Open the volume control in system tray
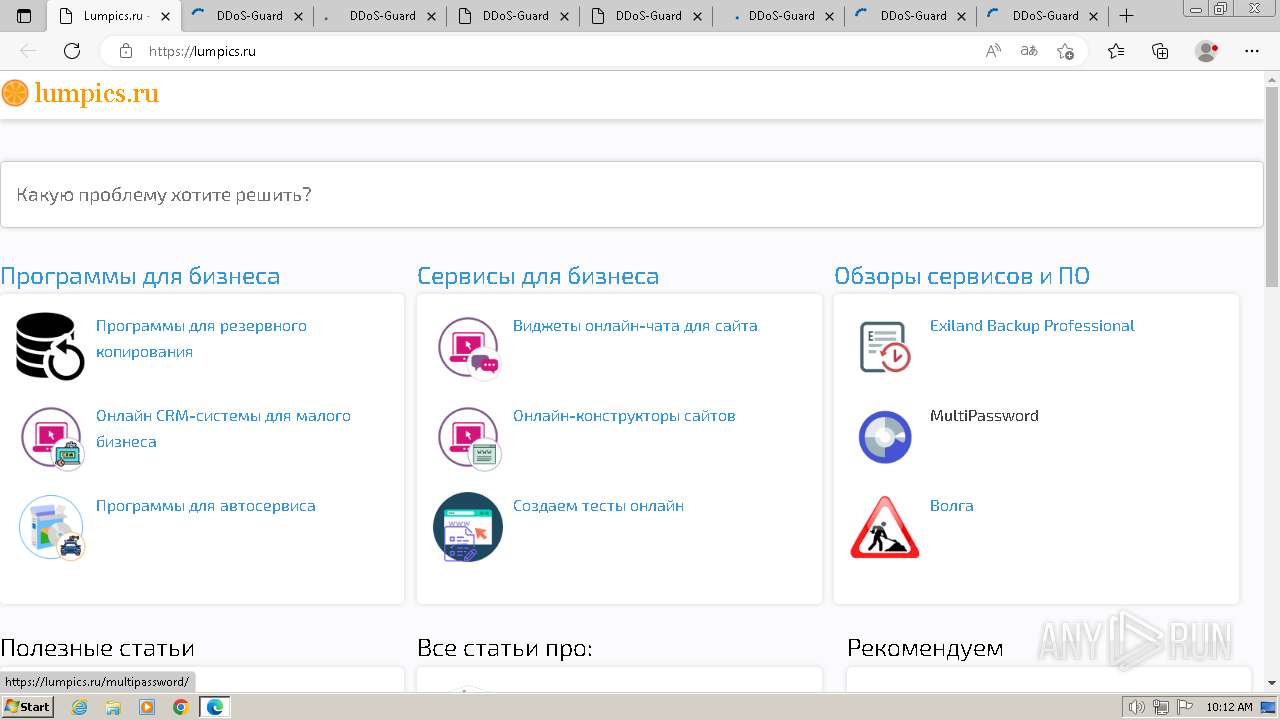 click(1136, 707)
